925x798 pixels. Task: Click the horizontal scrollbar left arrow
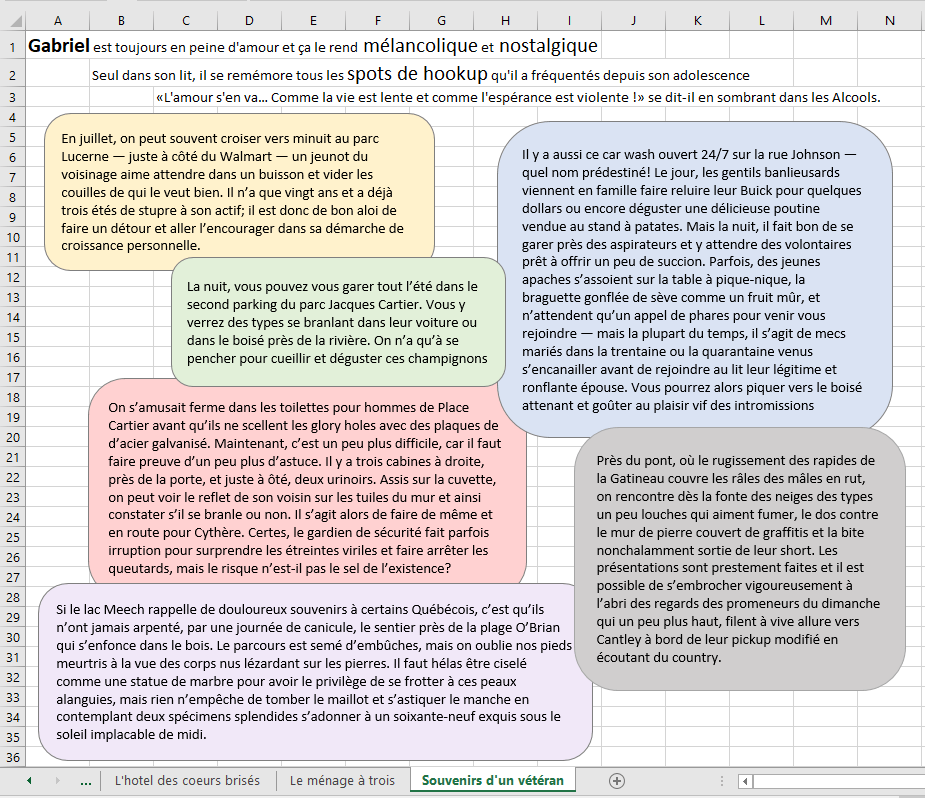pos(746,781)
